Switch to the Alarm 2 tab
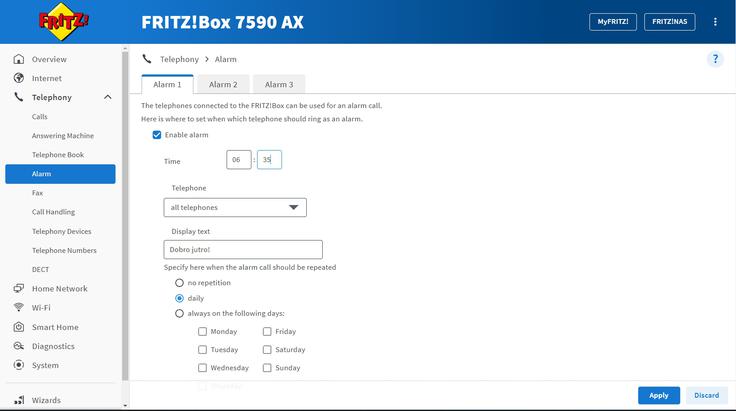The image size is (736, 411). pyautogui.click(x=223, y=84)
